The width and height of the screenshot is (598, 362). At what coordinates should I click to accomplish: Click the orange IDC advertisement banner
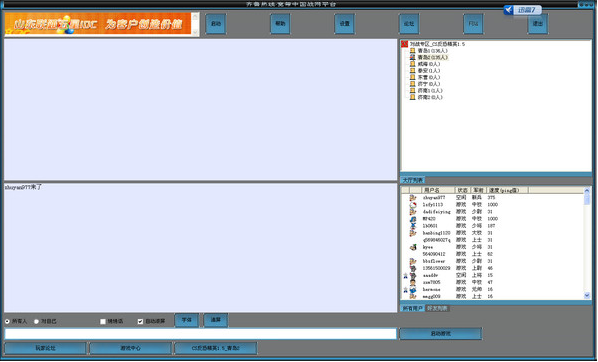pyautogui.click(x=98, y=24)
